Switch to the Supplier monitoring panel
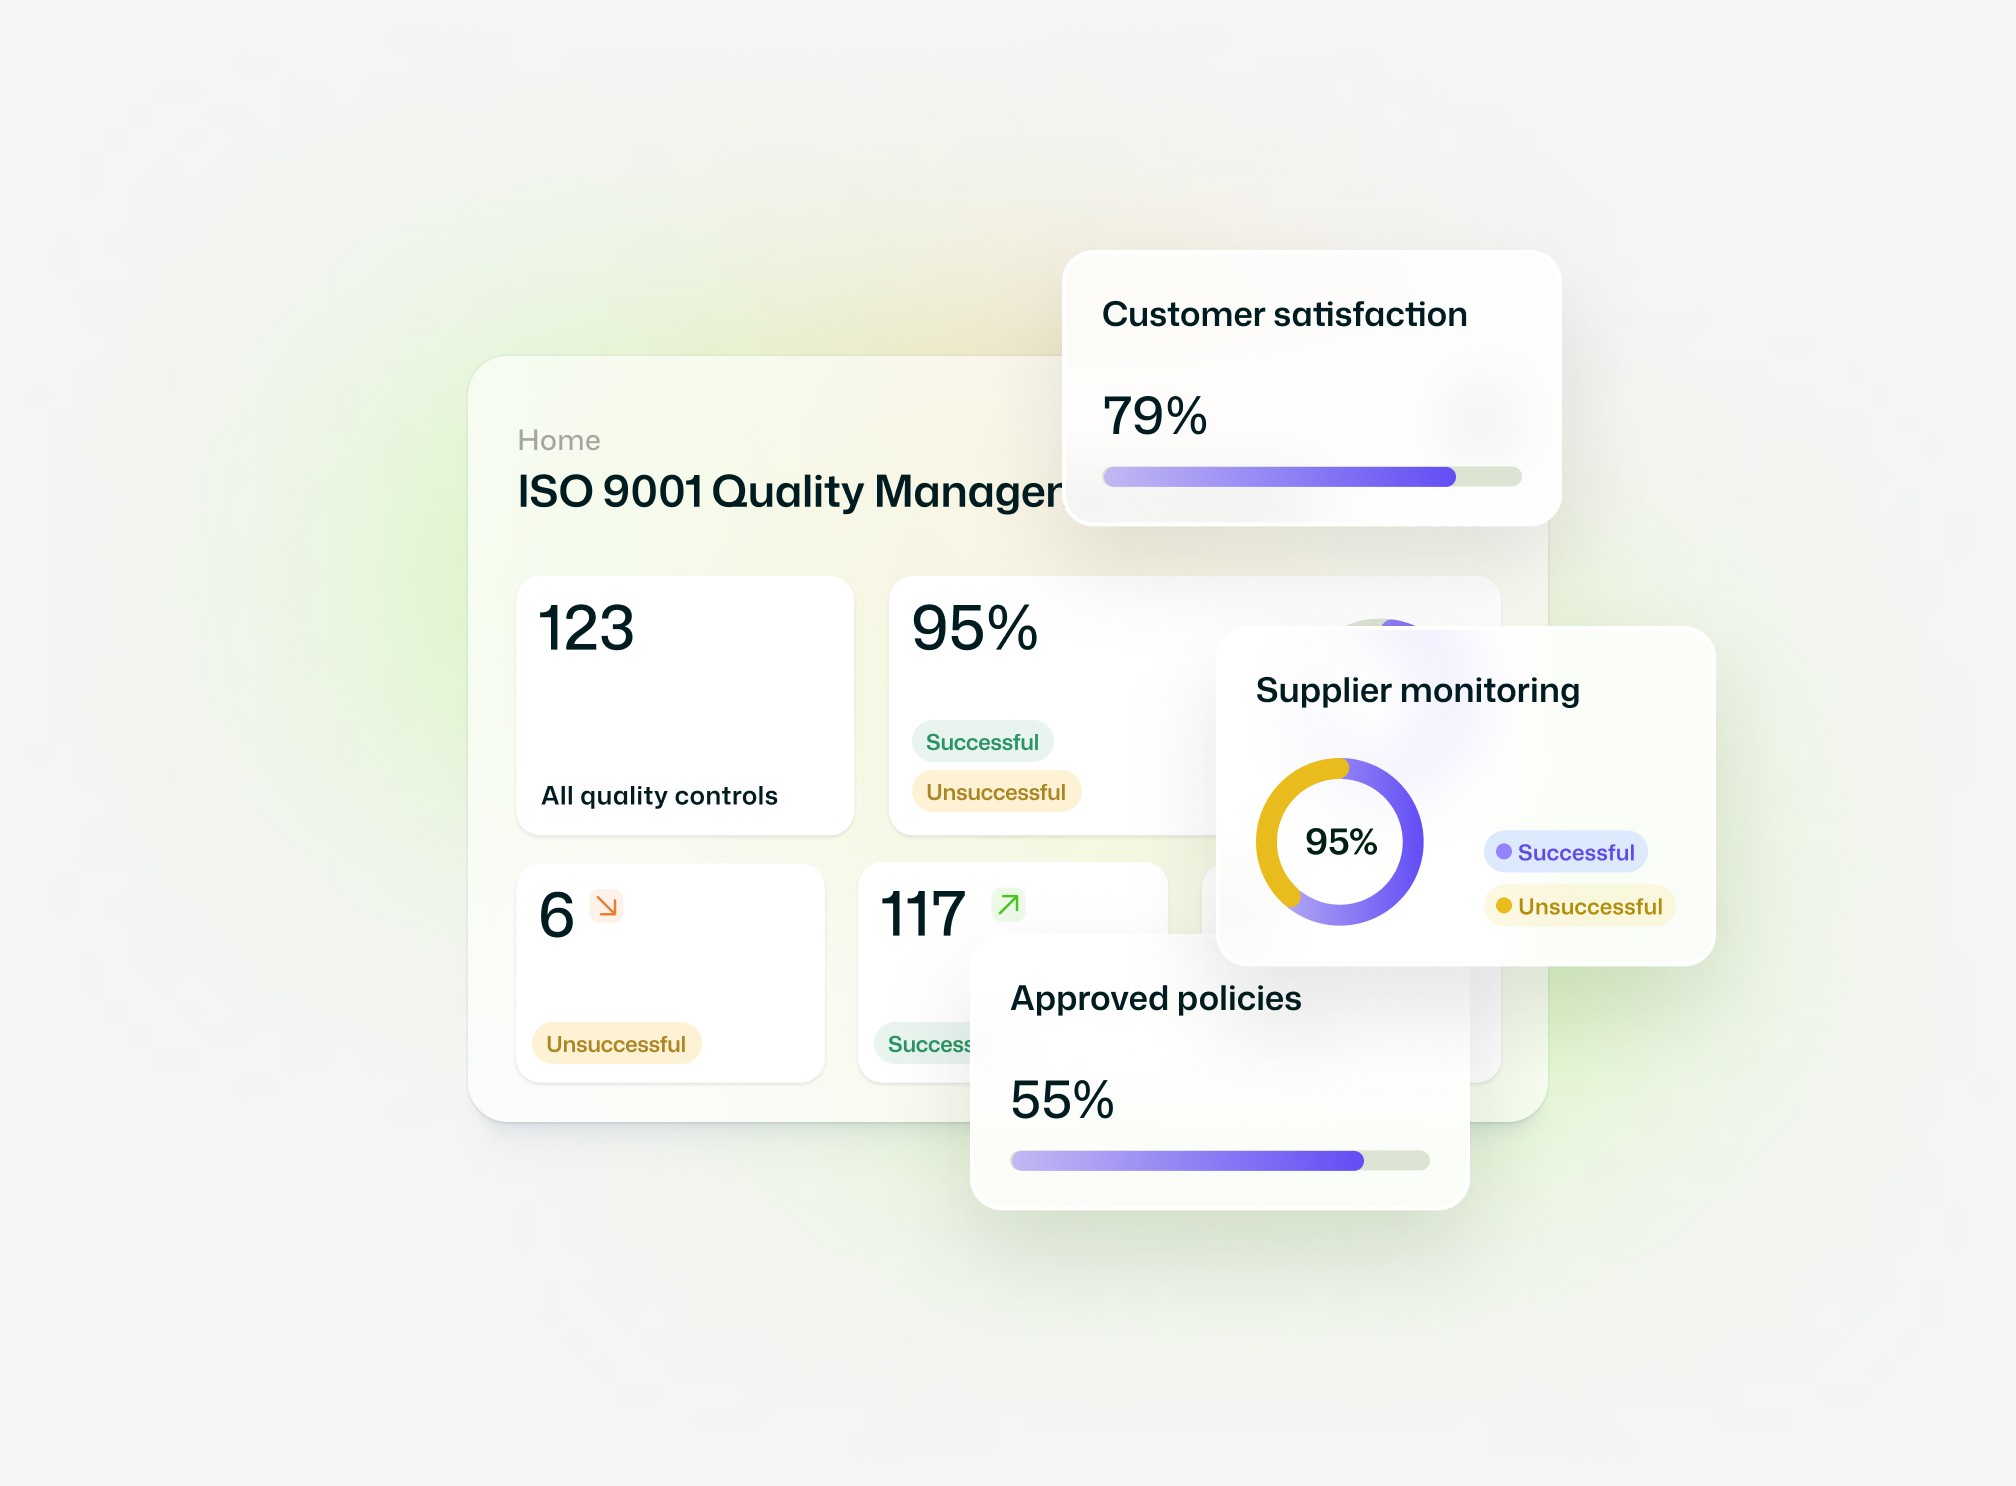The width and height of the screenshot is (2016, 1486). point(1418,690)
